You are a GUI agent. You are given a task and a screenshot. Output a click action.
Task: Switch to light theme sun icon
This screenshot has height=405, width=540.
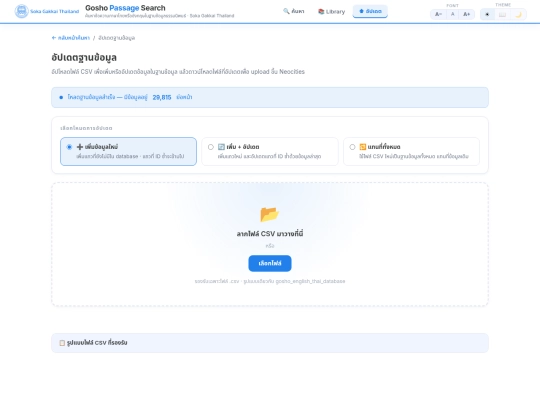[x=487, y=14]
